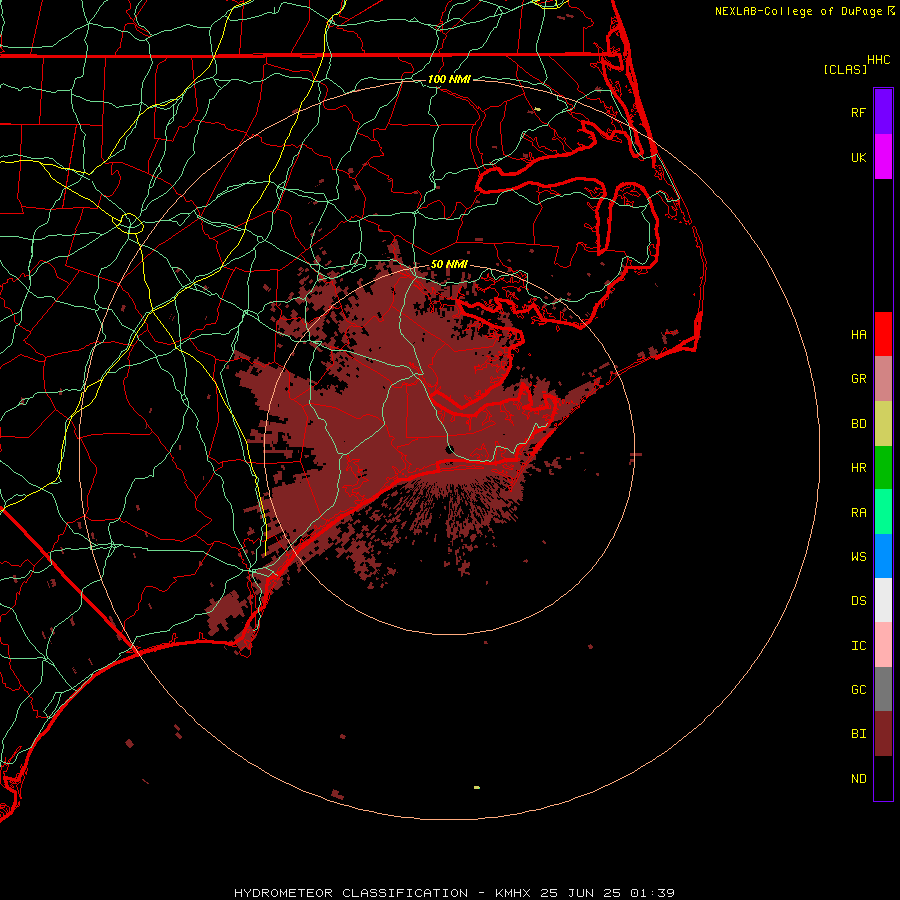Click the 'ND' legend label
The image size is (900, 900).
[858, 779]
